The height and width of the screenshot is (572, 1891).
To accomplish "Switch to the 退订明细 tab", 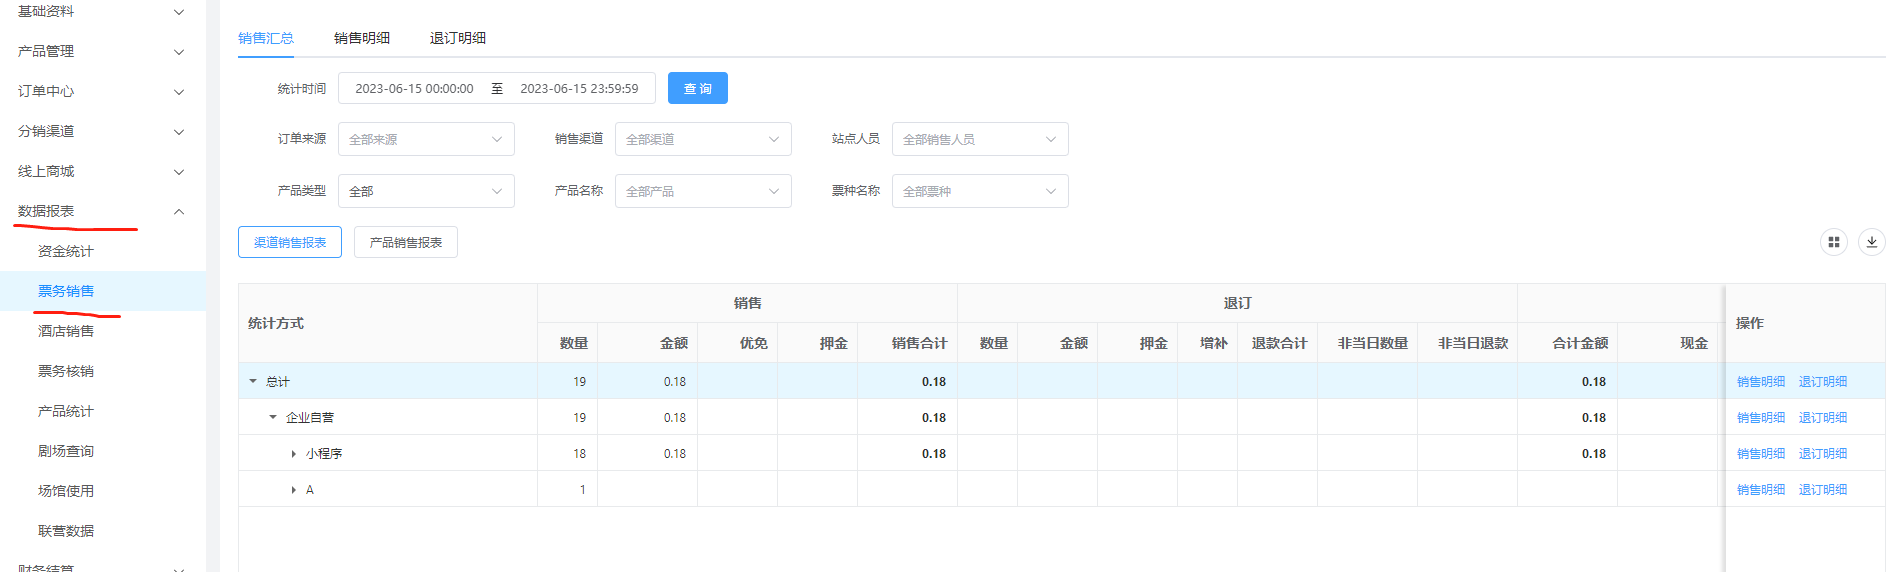I will pos(458,38).
